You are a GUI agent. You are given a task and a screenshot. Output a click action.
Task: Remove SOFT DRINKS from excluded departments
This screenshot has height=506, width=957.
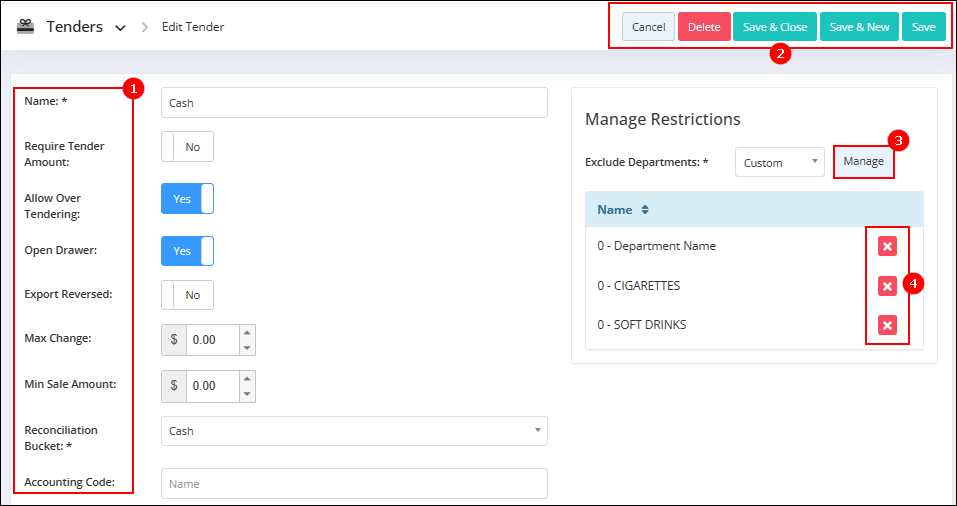click(887, 325)
